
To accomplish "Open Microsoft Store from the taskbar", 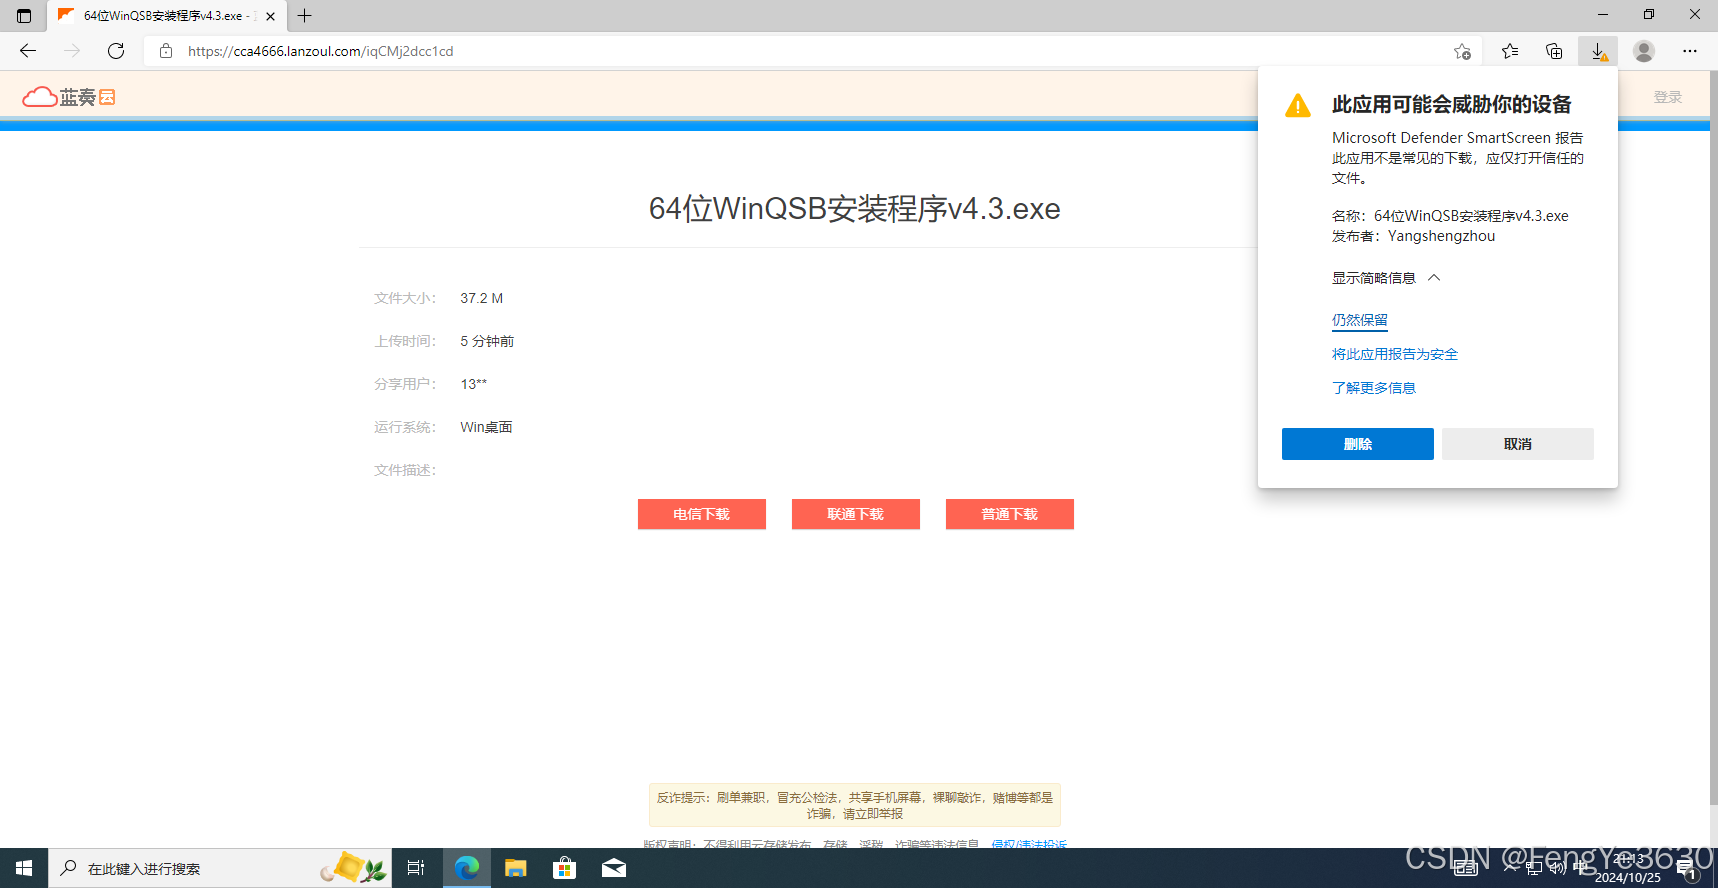I will click(x=565, y=868).
